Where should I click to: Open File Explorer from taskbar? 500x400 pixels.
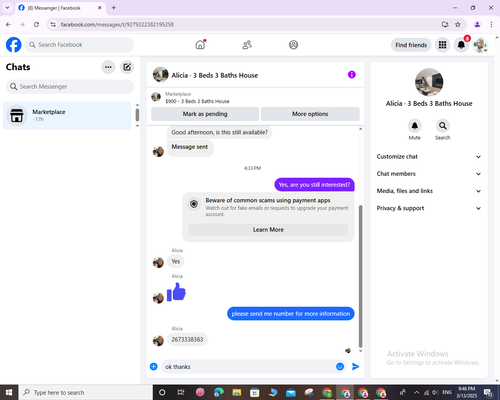[x=237, y=392]
